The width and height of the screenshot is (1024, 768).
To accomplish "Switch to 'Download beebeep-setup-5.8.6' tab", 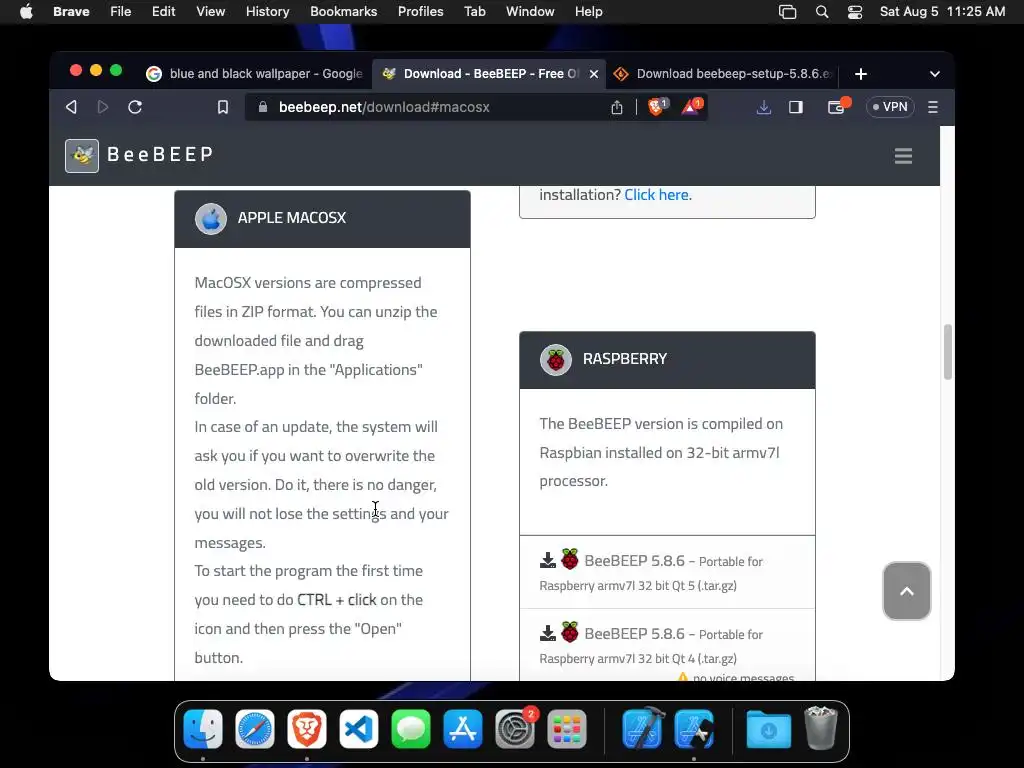I will (x=723, y=74).
